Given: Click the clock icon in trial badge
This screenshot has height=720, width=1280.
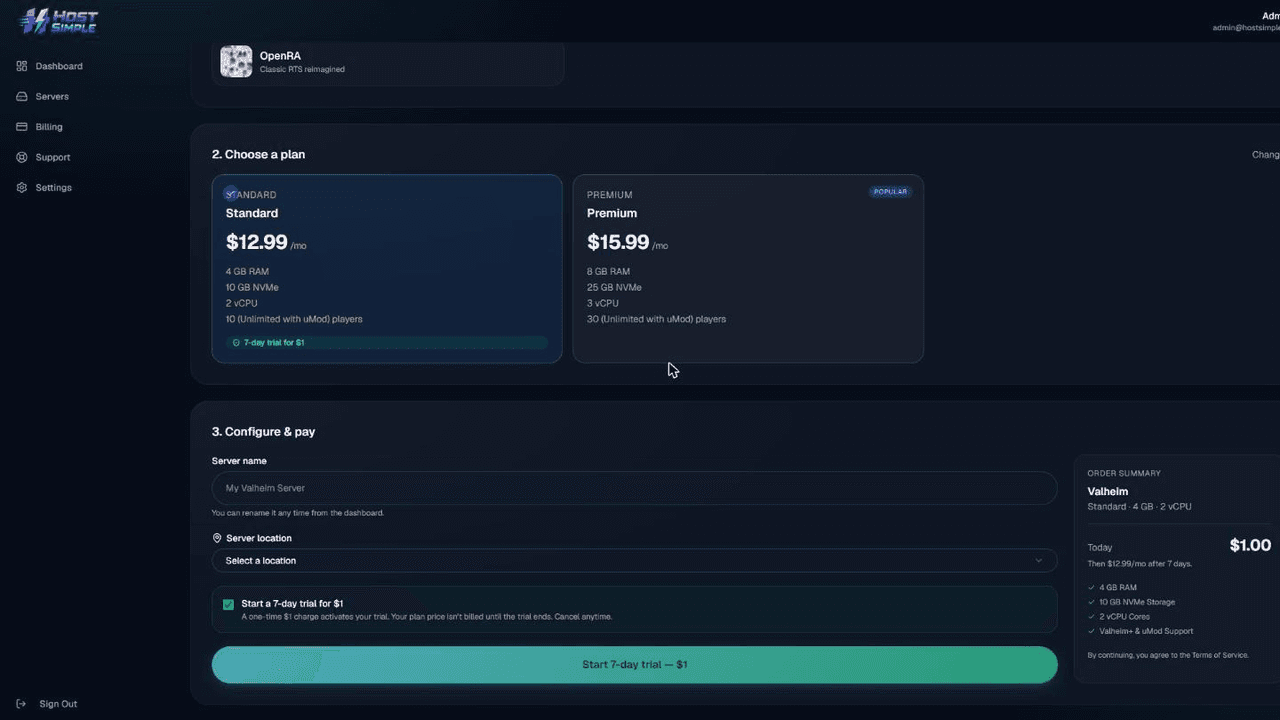Looking at the screenshot, I should (x=236, y=343).
